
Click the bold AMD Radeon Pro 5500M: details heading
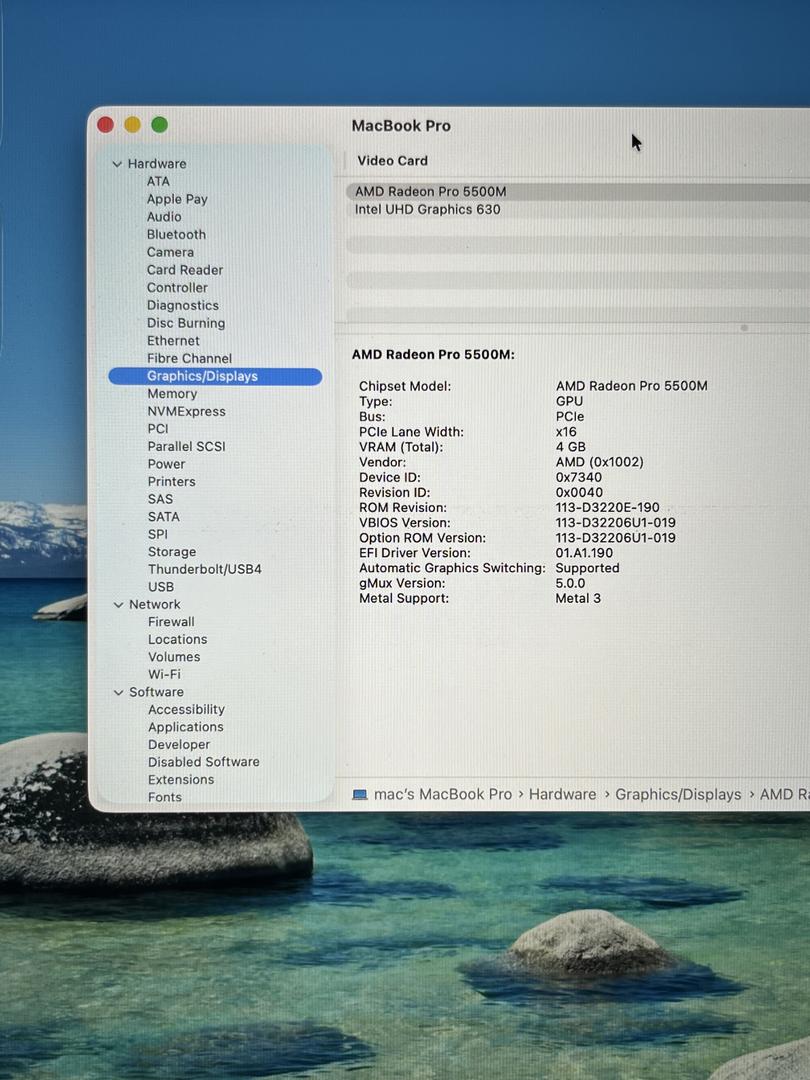[x=433, y=355]
